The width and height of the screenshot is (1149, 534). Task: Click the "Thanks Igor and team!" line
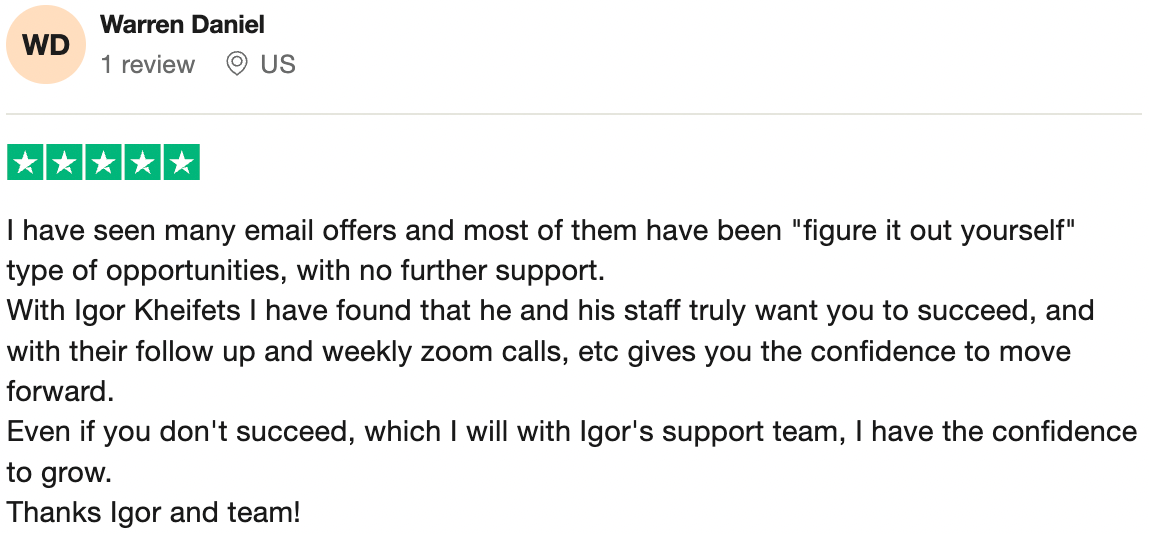[x=154, y=513]
